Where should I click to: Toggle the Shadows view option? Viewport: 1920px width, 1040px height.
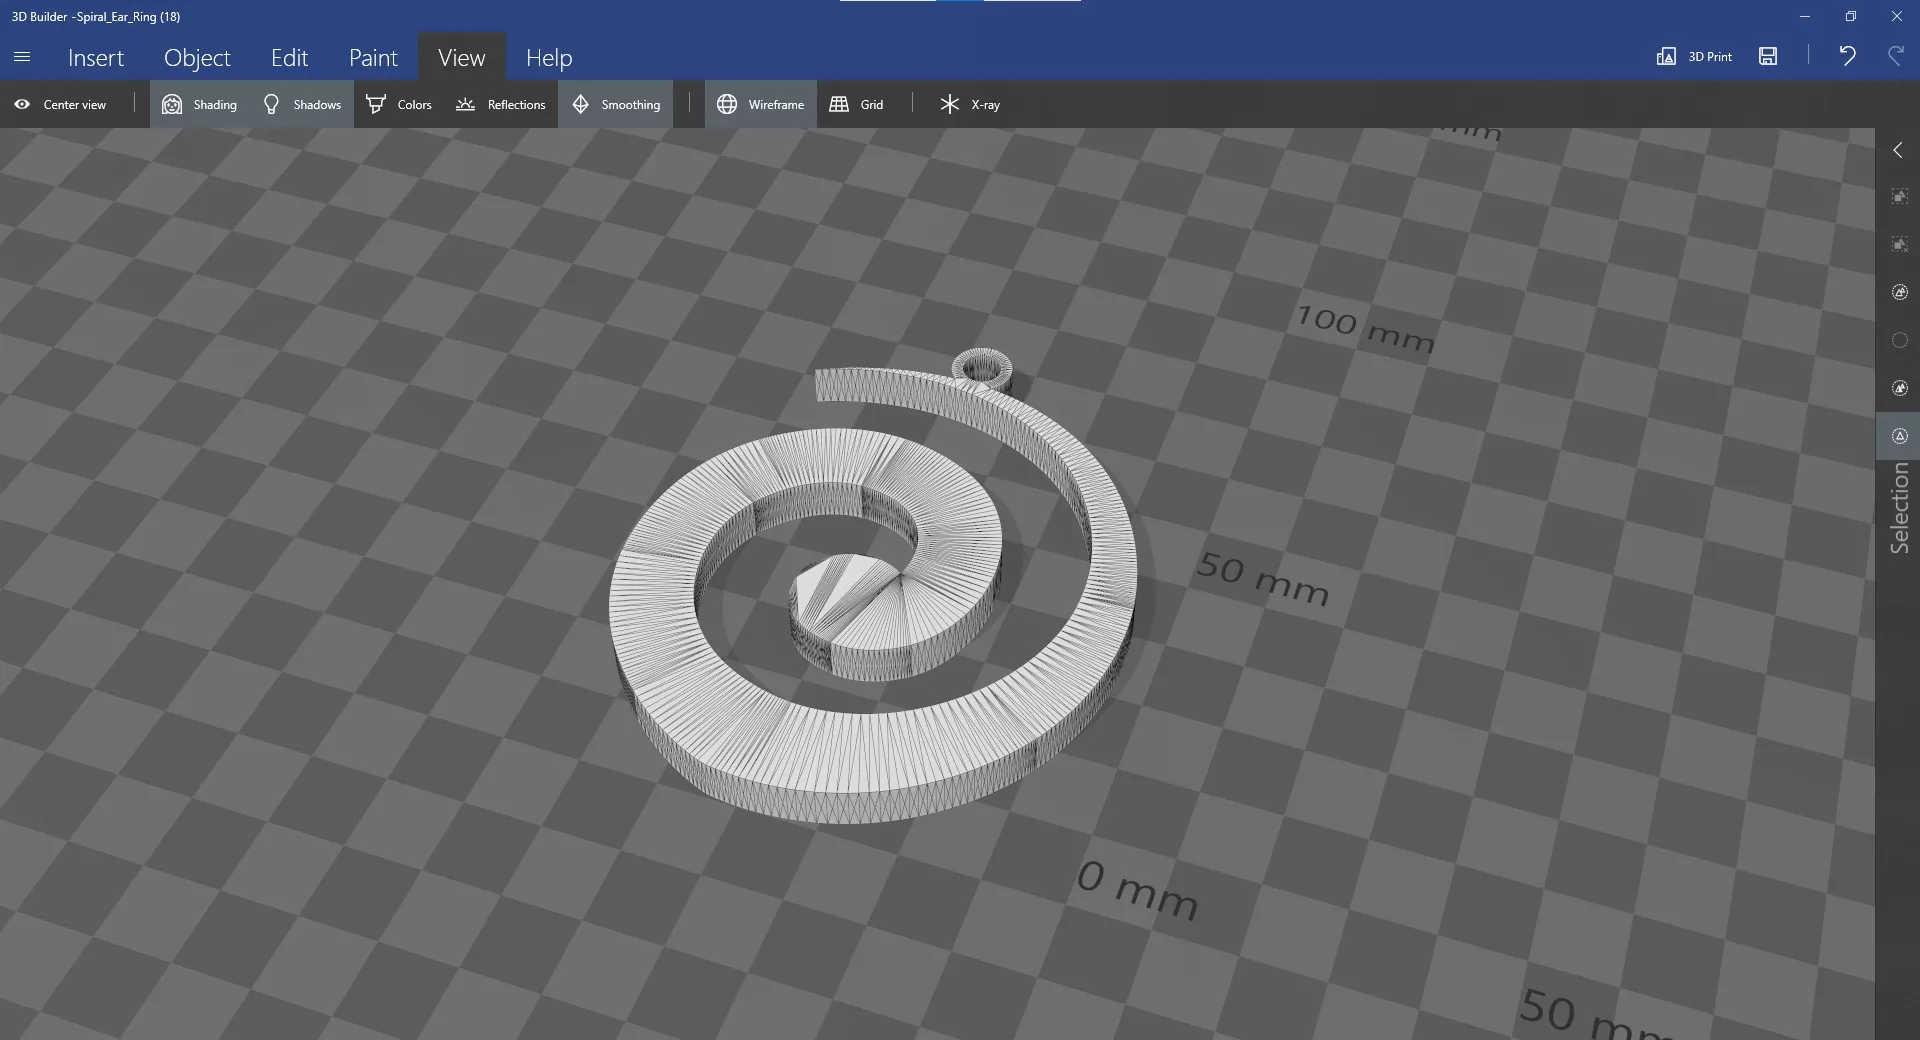pos(302,105)
